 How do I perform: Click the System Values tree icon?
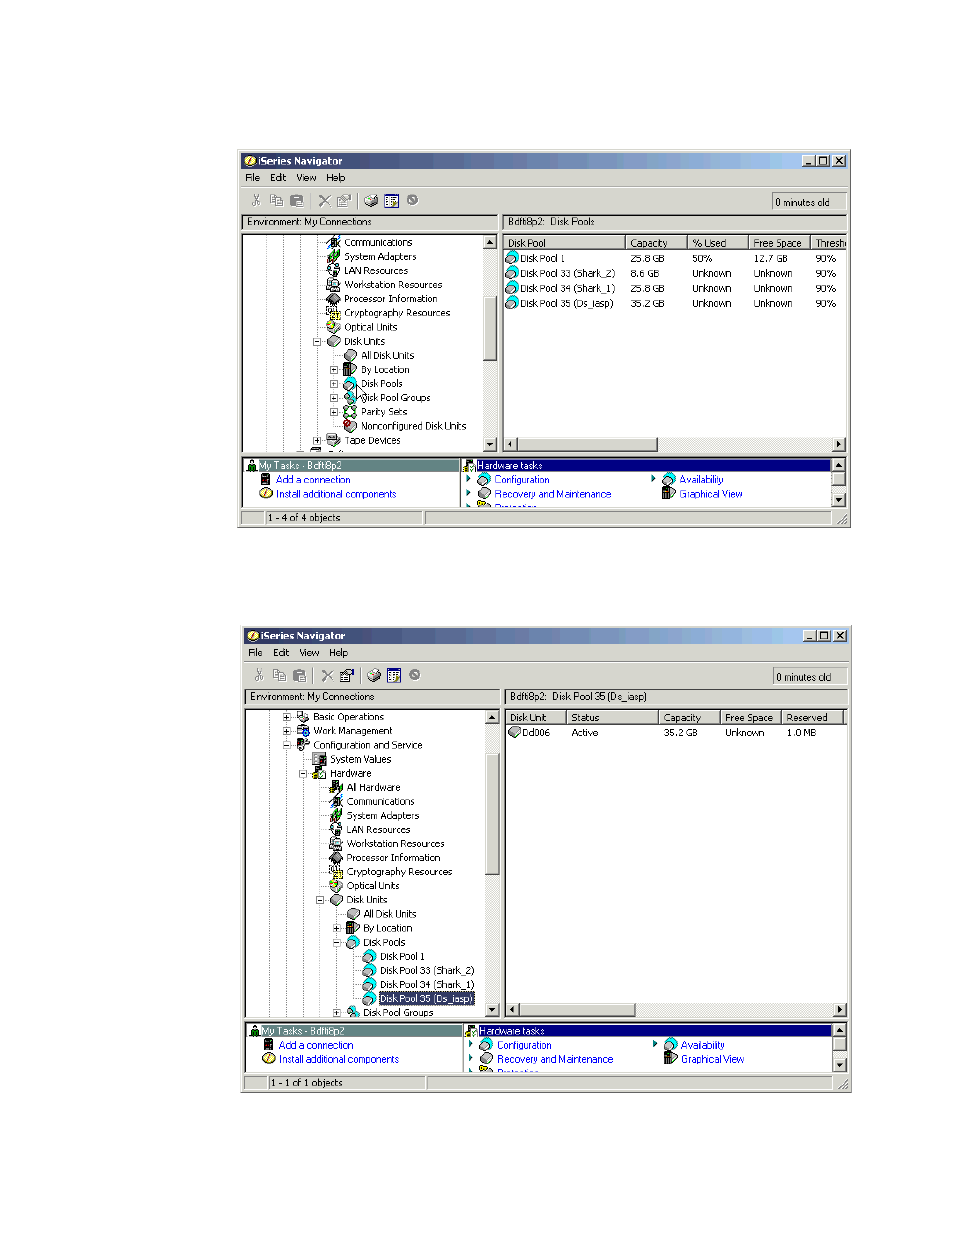[319, 759]
